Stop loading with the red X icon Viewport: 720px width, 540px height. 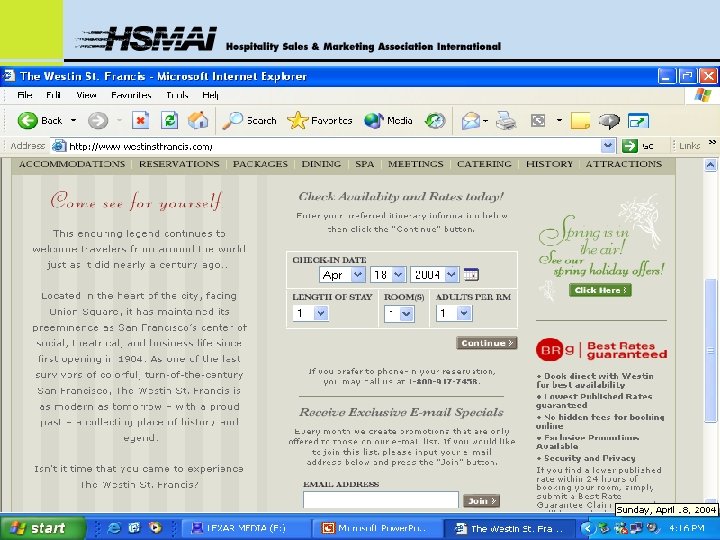coord(141,121)
